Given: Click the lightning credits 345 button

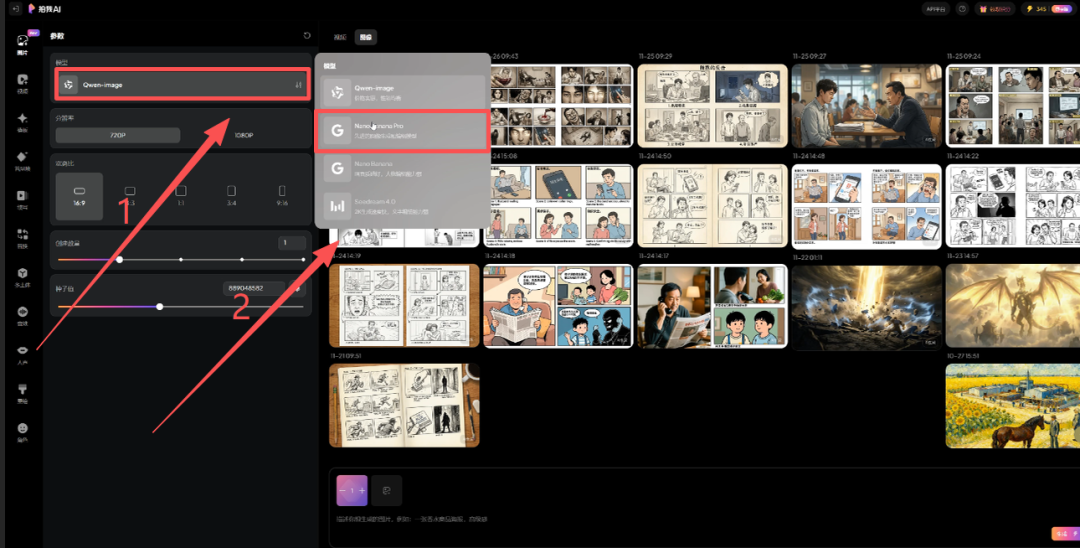Looking at the screenshot, I should [x=1028, y=9].
